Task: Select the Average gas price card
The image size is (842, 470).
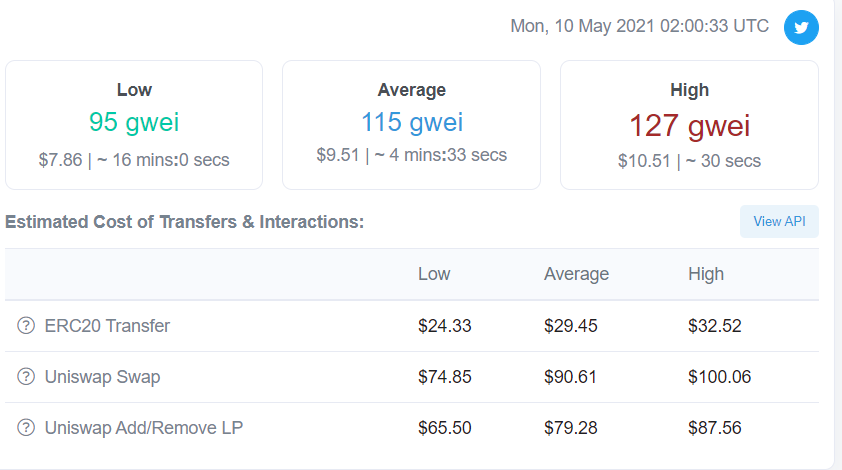Action: (411, 125)
